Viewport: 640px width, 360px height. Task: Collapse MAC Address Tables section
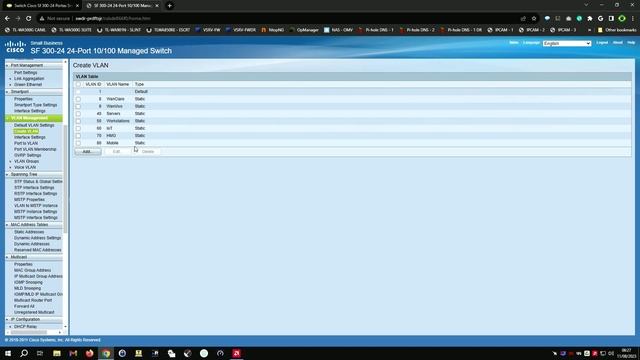(7, 224)
